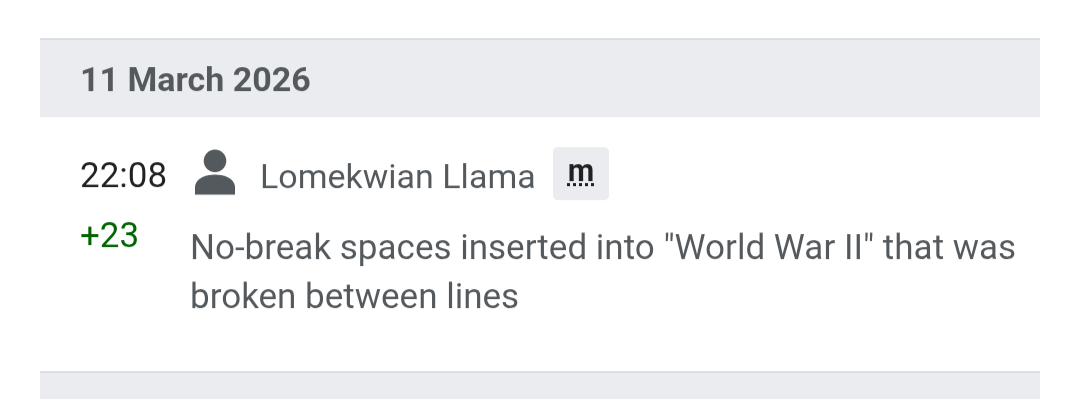Click the word "Lomekwian" in the username
1080x399 pixels.
tap(347, 177)
